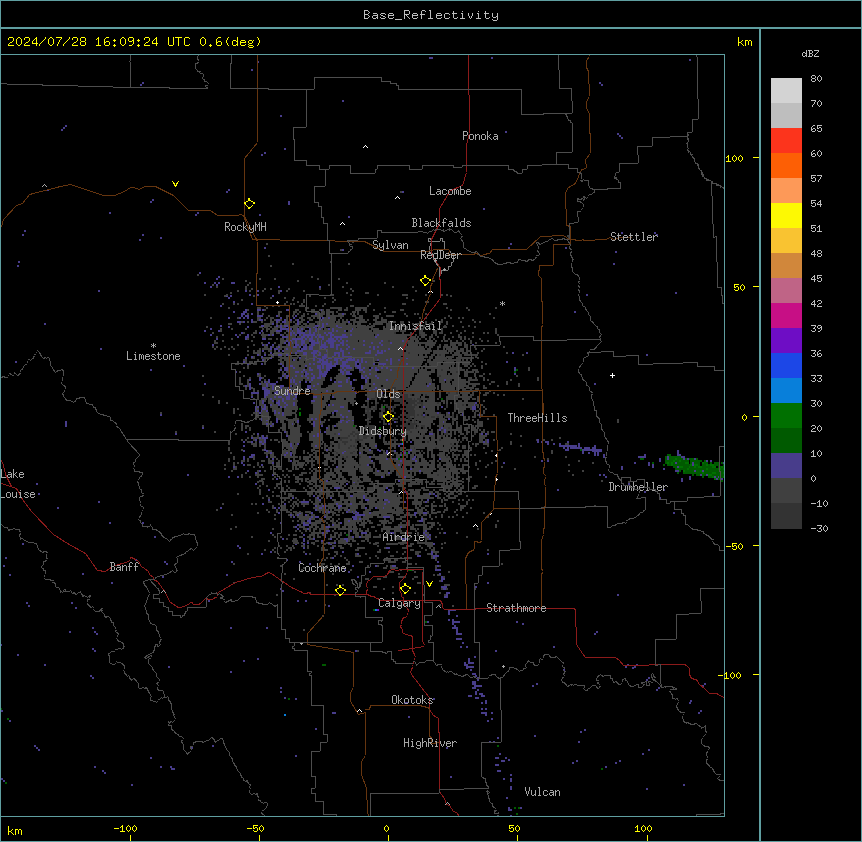Click the right axis 100 km tick label
The image size is (862, 842).
(734, 158)
